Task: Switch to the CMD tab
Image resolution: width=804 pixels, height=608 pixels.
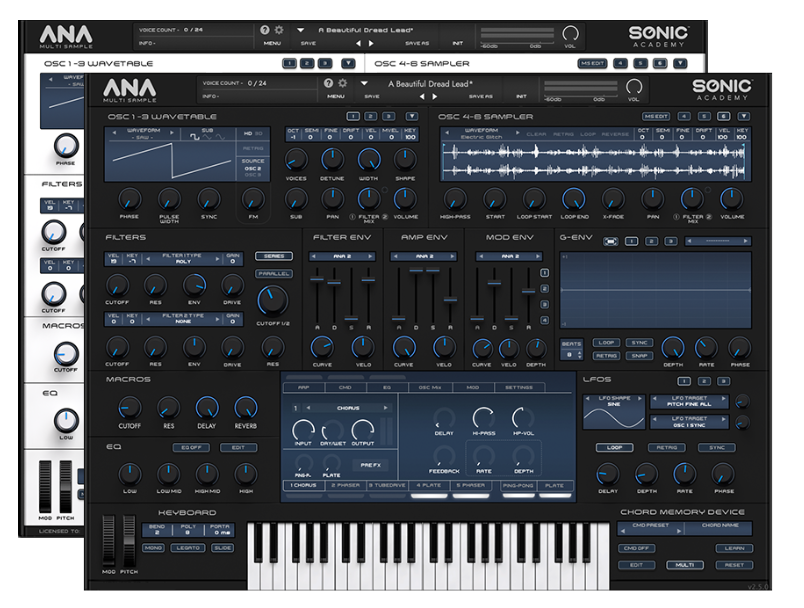Action: point(345,388)
